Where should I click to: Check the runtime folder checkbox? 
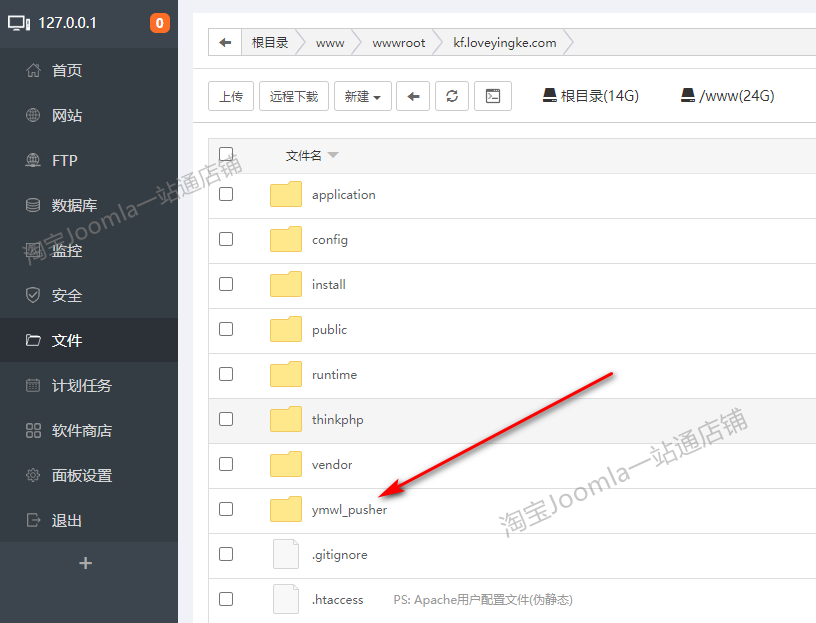[226, 374]
